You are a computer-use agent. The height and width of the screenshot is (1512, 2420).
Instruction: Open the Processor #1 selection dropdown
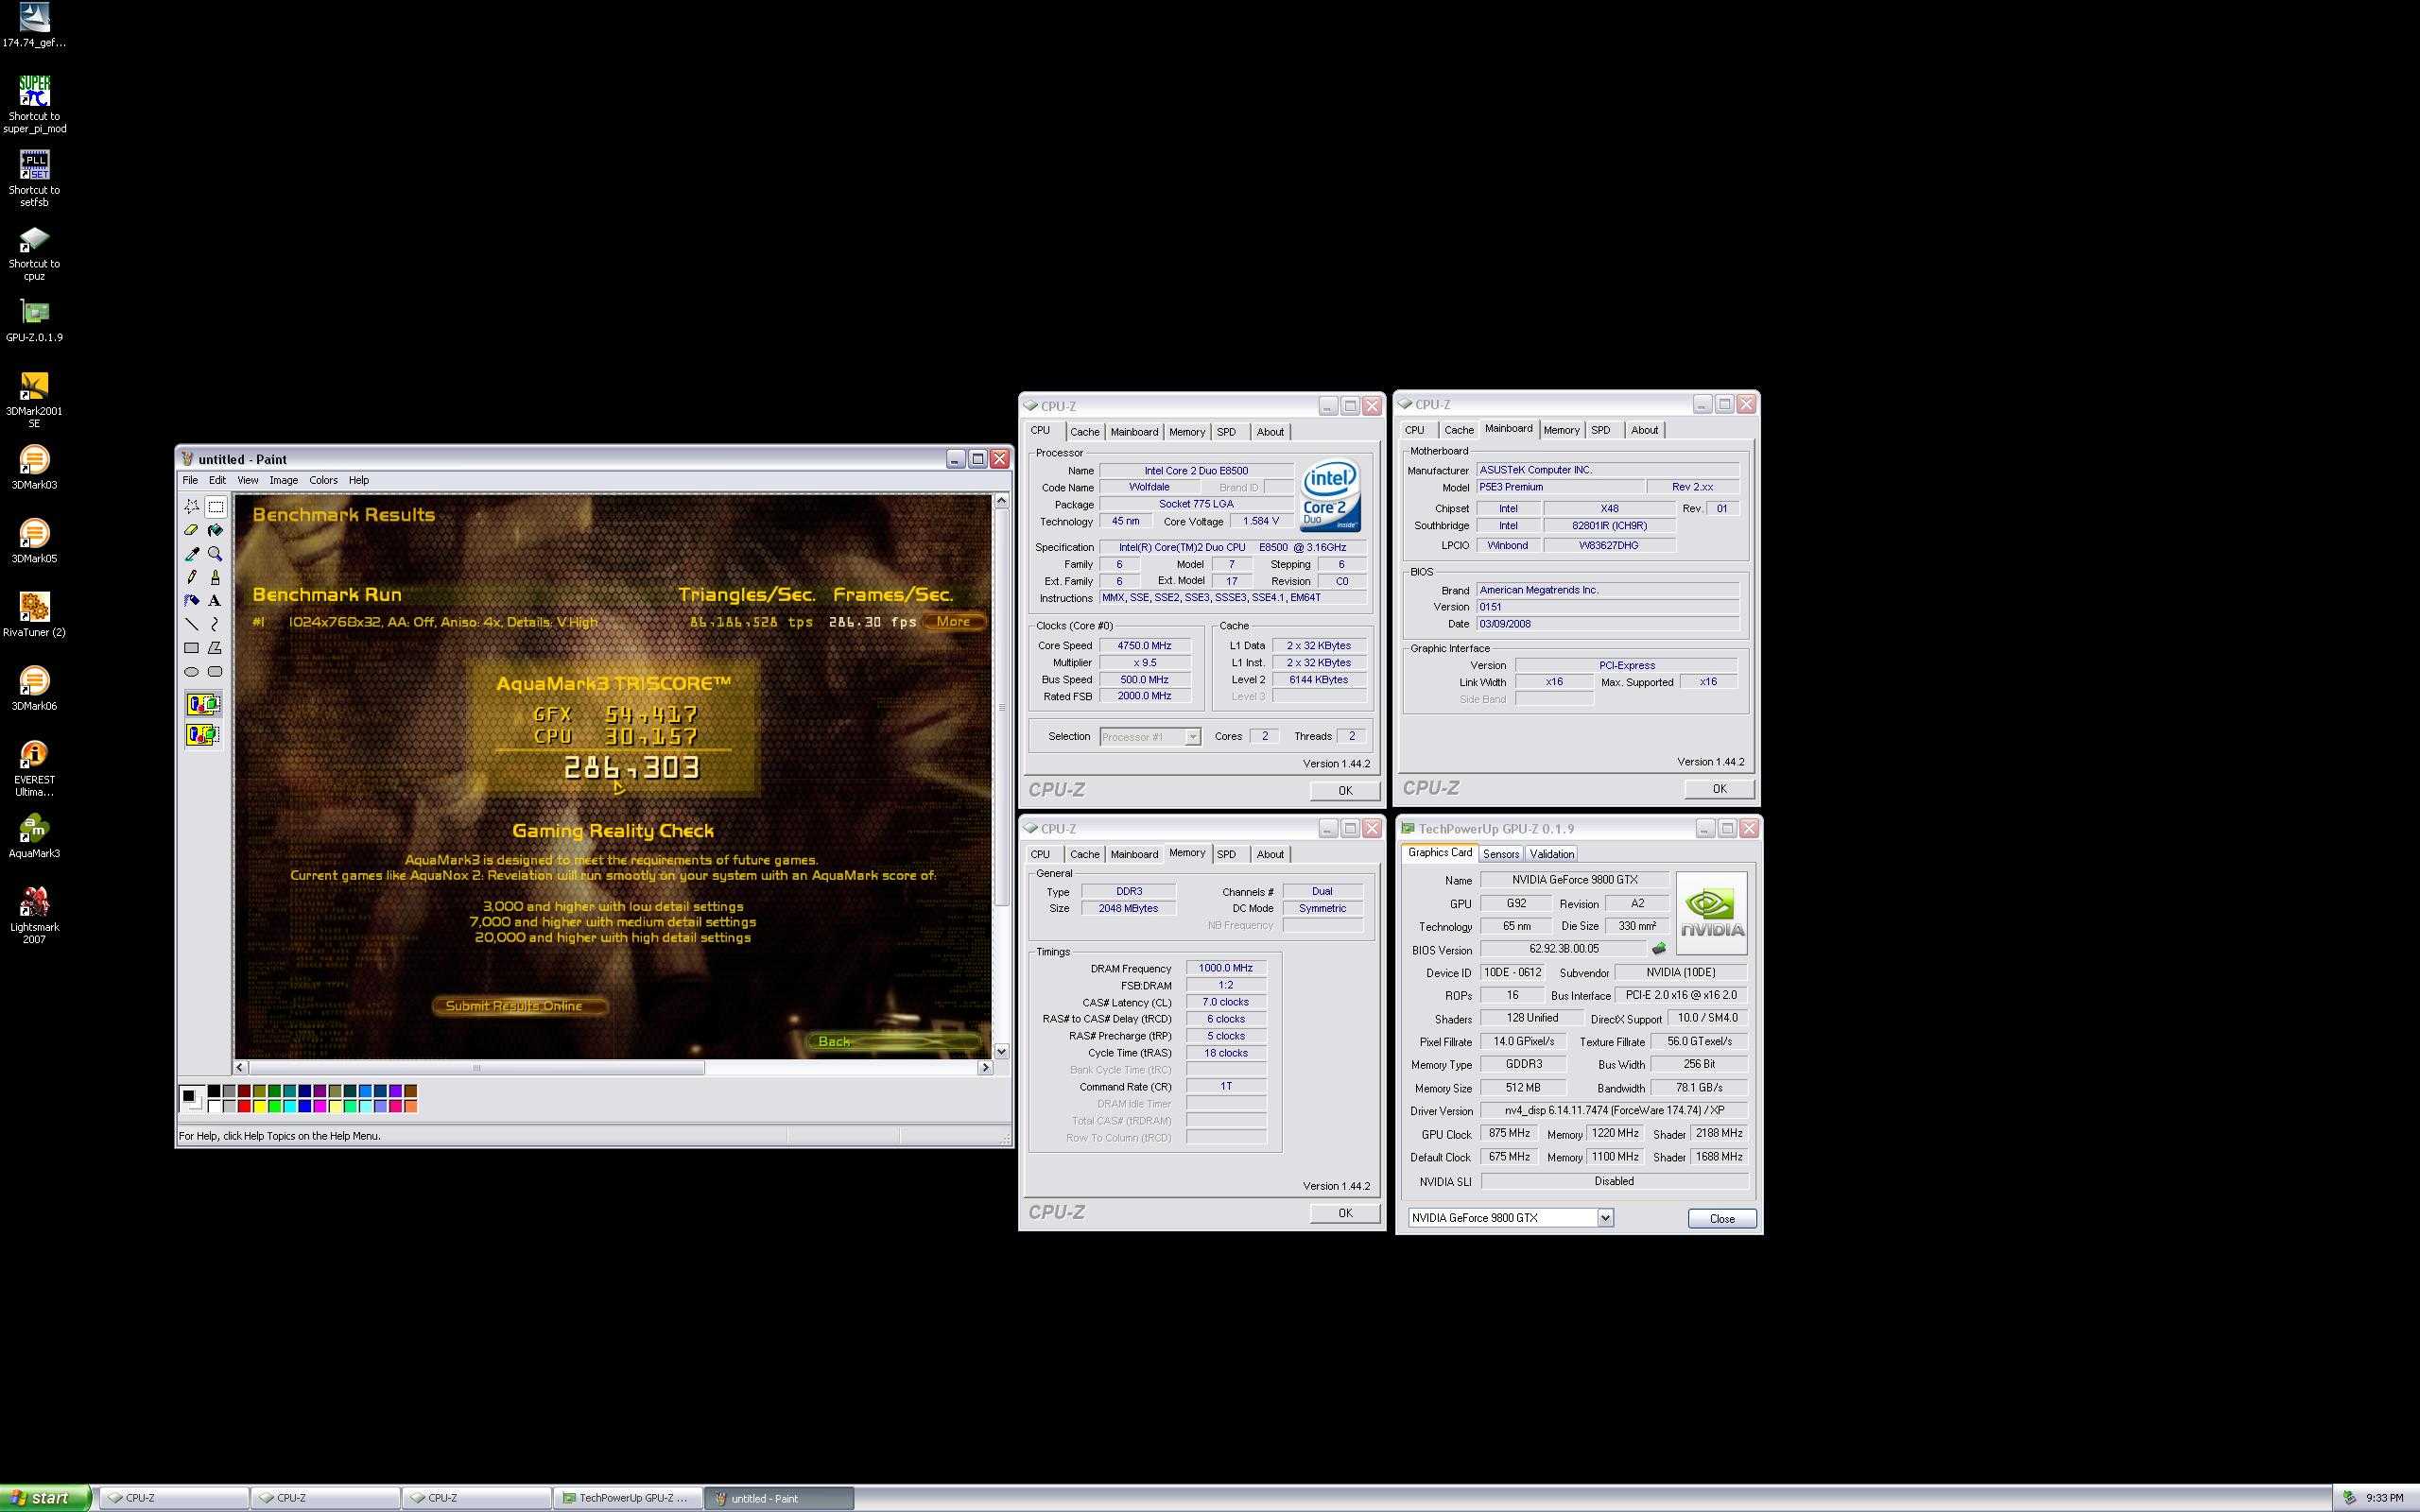tap(1192, 737)
